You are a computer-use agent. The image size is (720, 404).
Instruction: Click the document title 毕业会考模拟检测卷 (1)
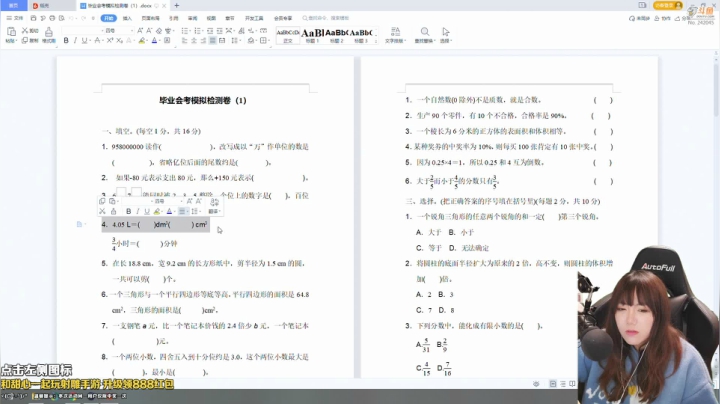202,101
